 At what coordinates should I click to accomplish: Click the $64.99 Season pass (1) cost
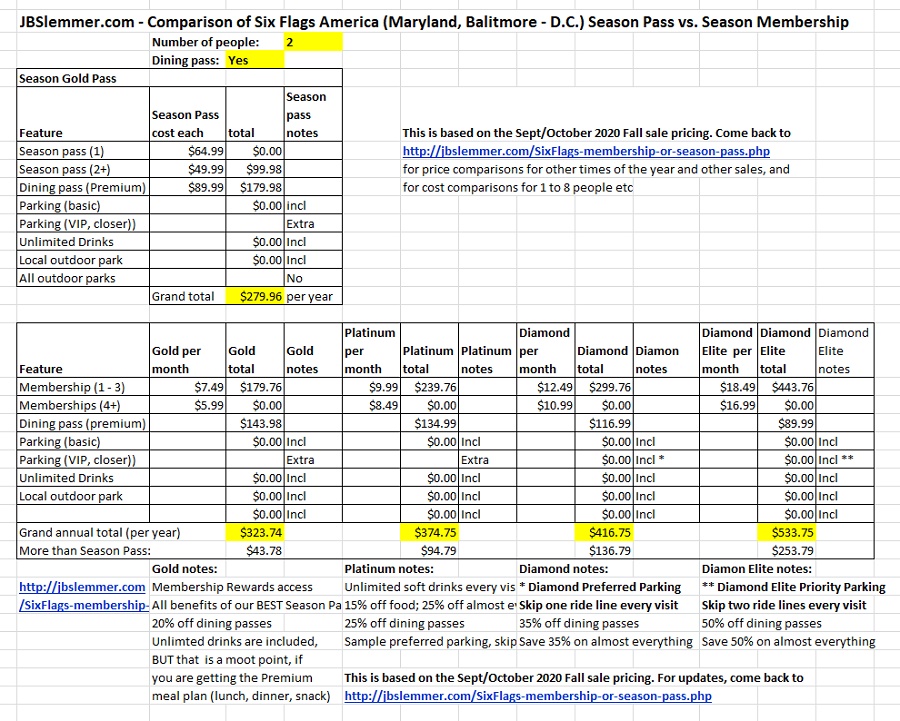pyautogui.click(x=188, y=151)
